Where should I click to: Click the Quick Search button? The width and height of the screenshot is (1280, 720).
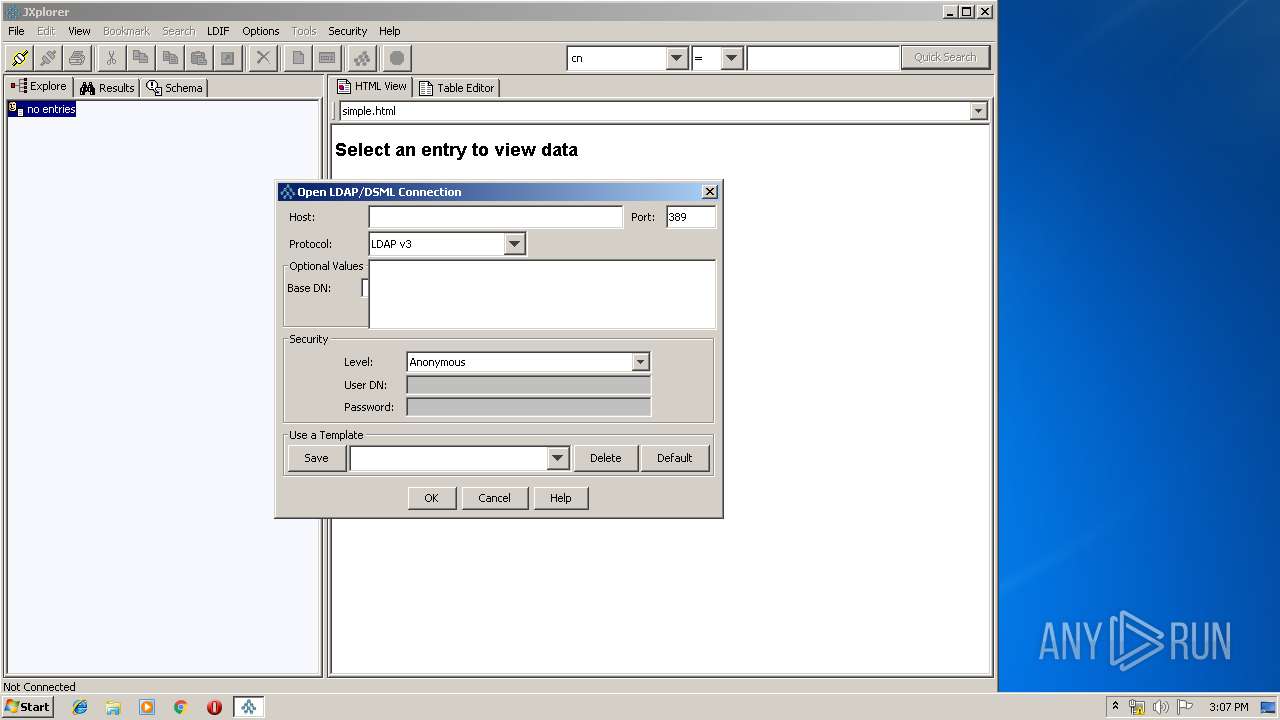pos(945,57)
